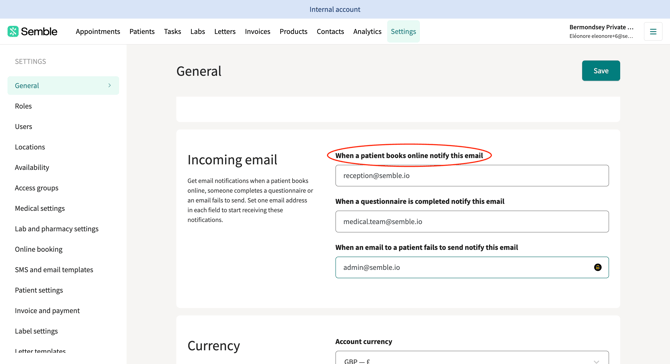Open the Patients menu
670x364 pixels.
(142, 32)
